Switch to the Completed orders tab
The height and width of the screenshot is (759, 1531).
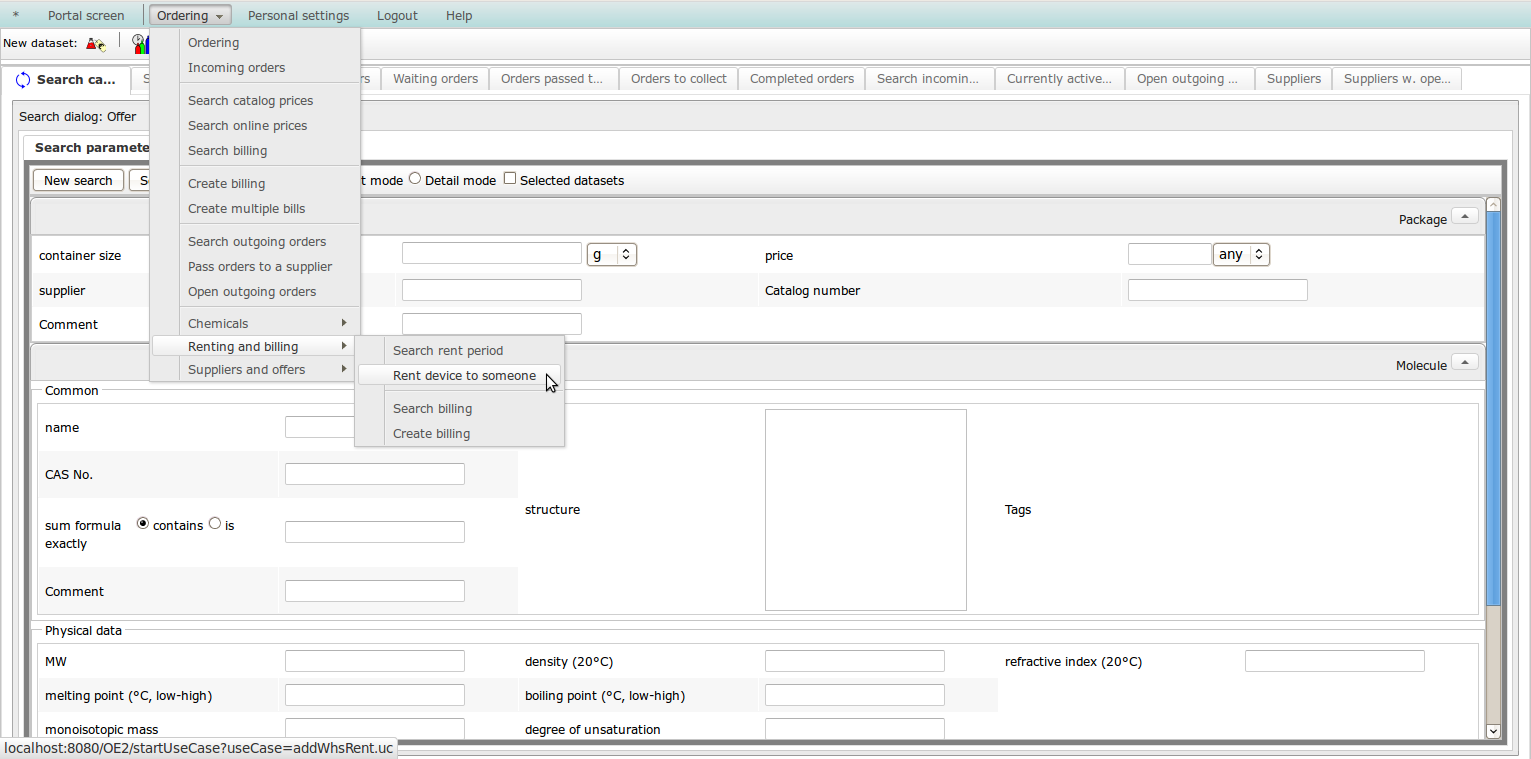point(801,79)
